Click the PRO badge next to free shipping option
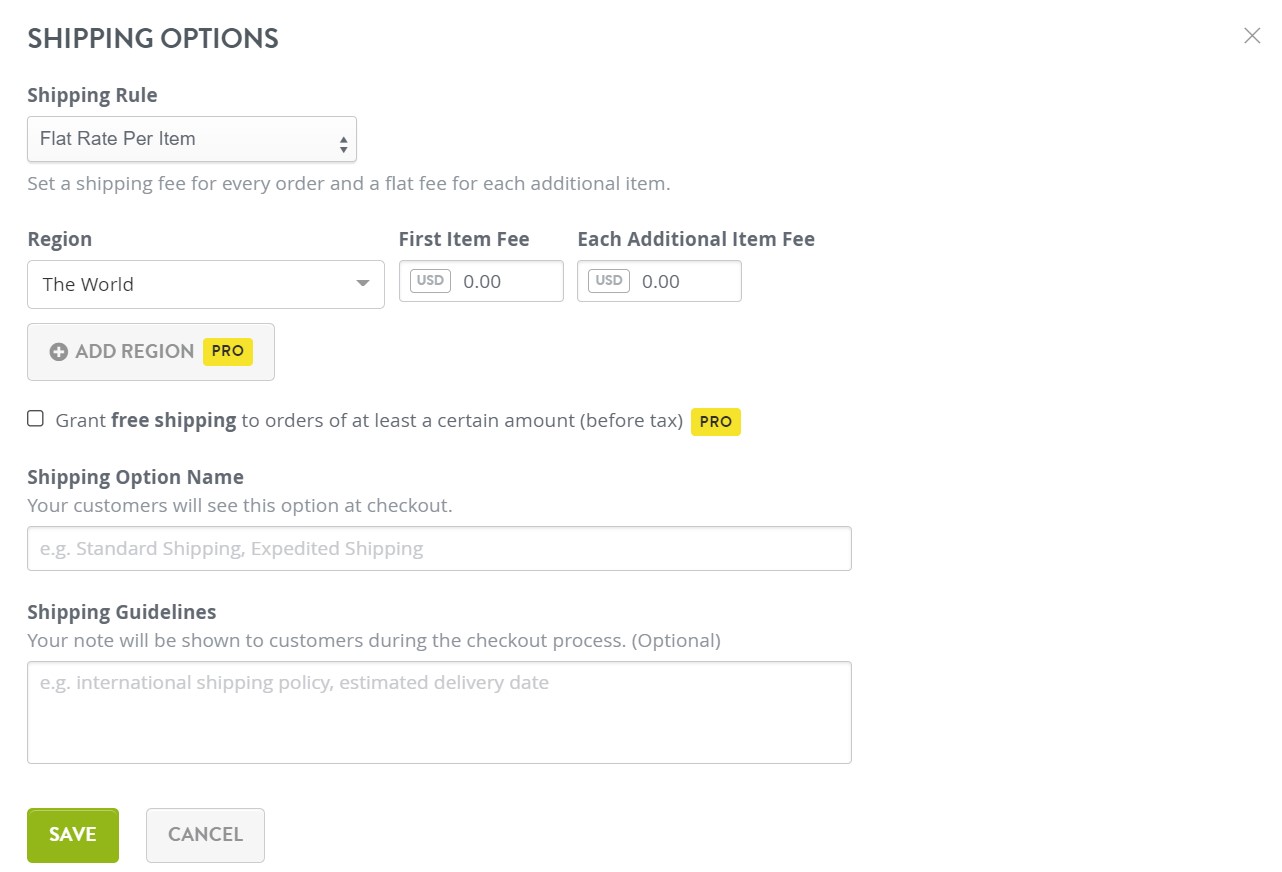The width and height of the screenshot is (1282, 872). [x=715, y=422]
